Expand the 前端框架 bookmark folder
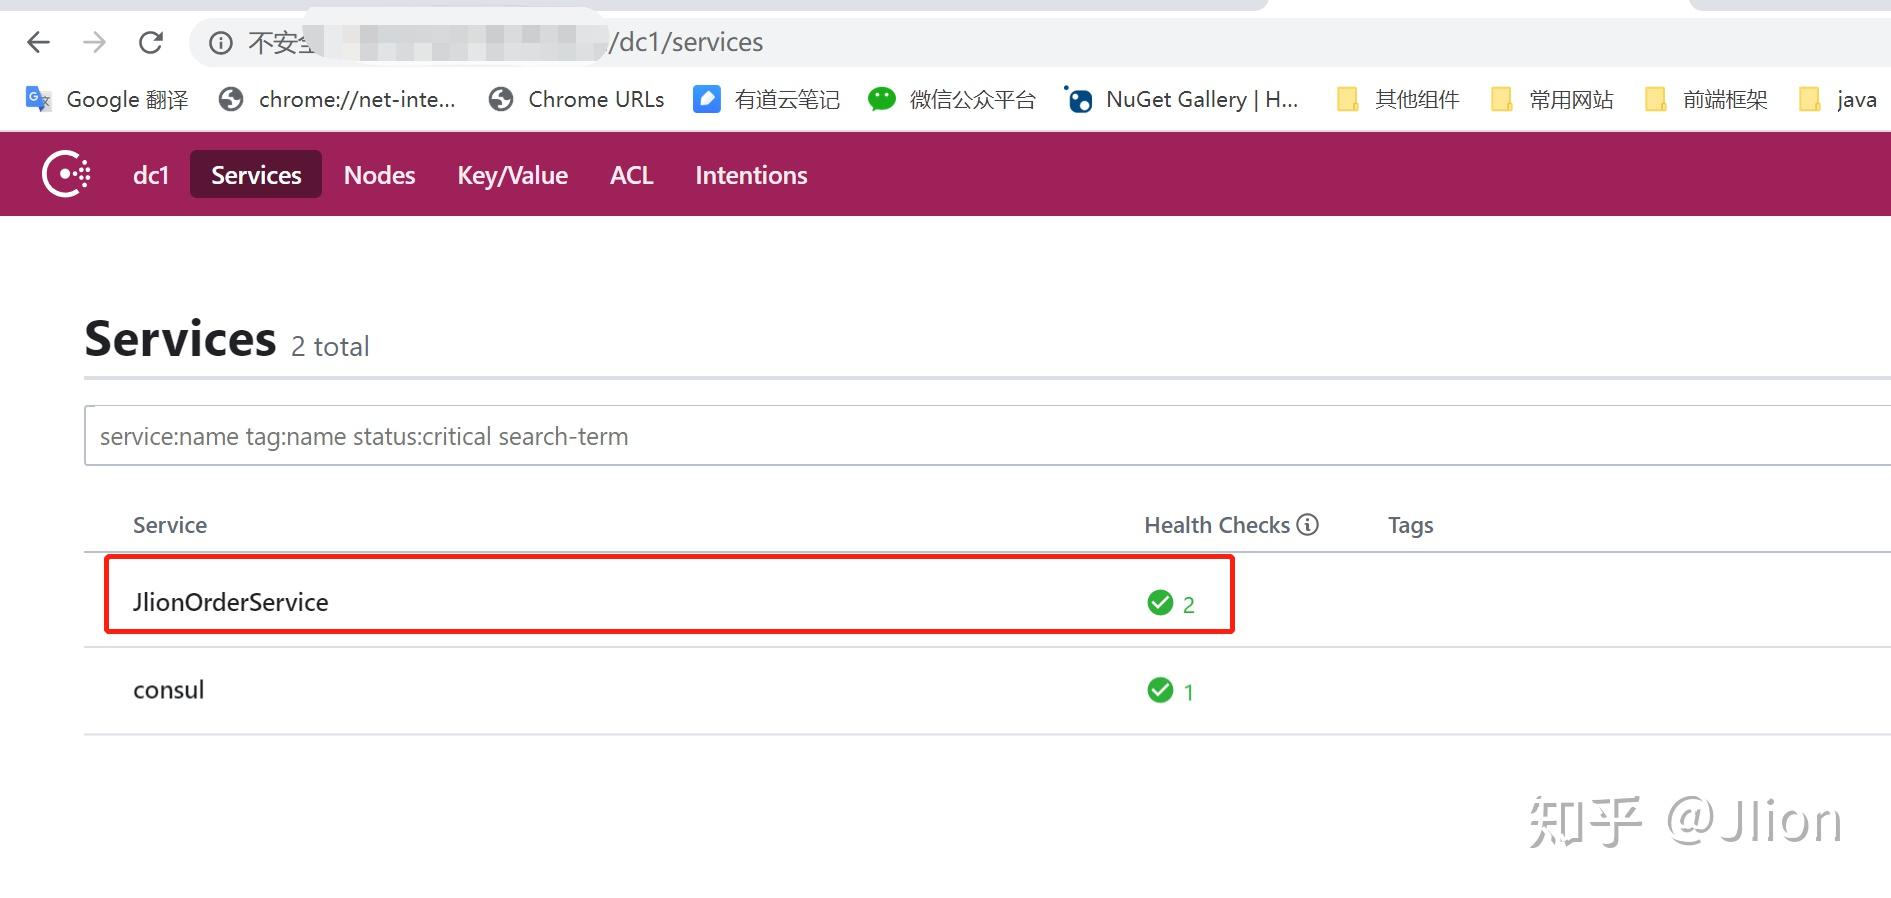The width and height of the screenshot is (1891, 898). tap(1706, 99)
